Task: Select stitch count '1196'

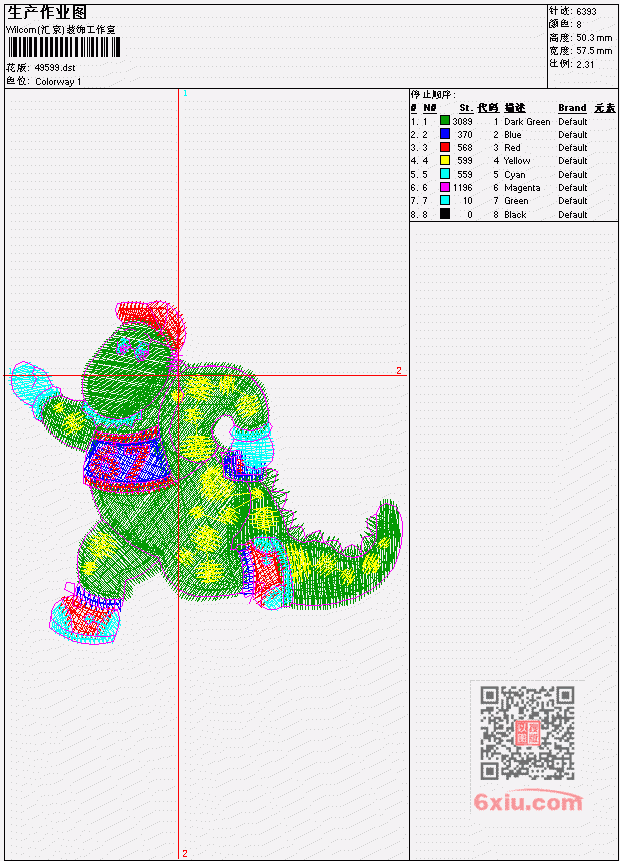Action: [462, 188]
